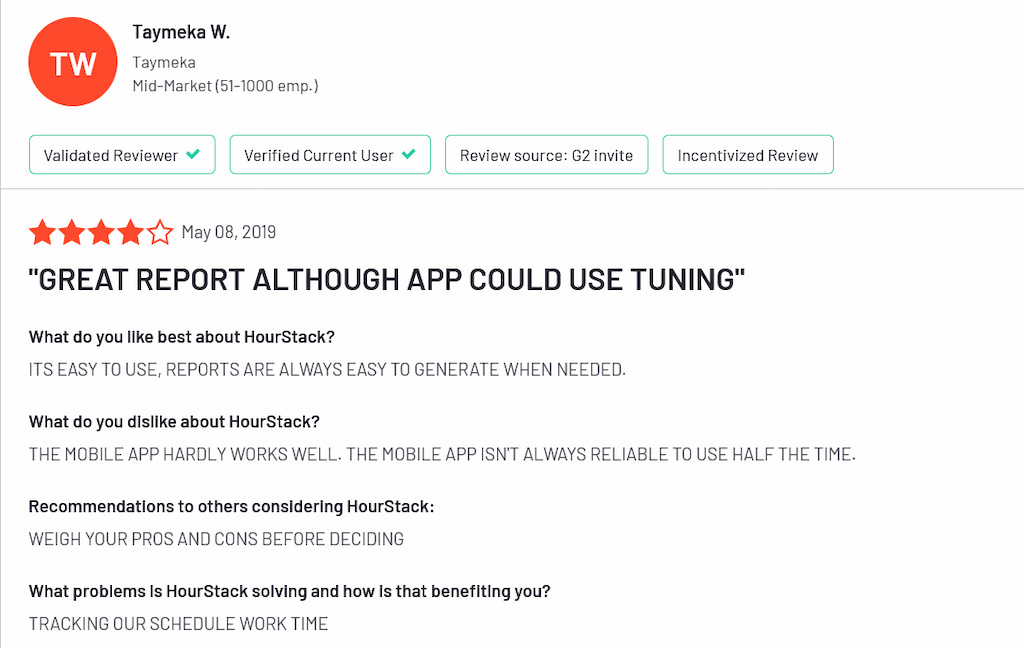This screenshot has height=648, width=1024.
Task: Select the second star of the rating
Action: tap(71, 232)
